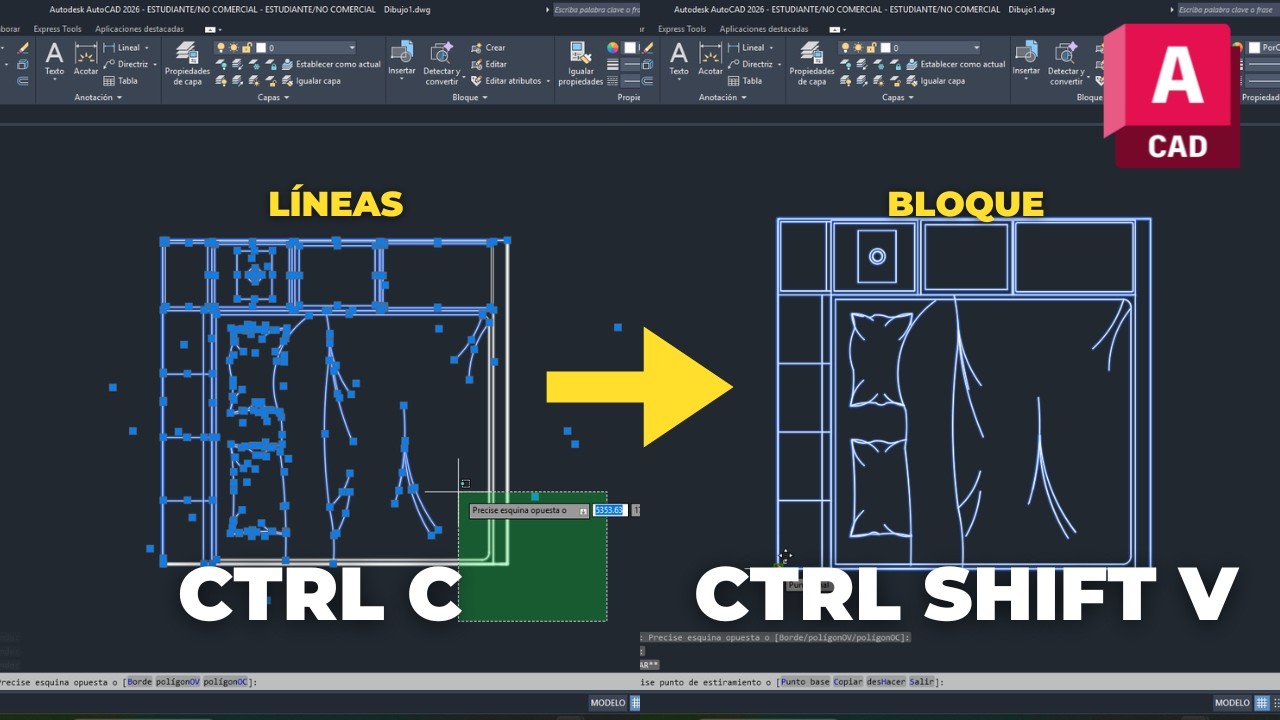Click the Tabla tool in right window
The image size is (1280, 720).
point(745,81)
